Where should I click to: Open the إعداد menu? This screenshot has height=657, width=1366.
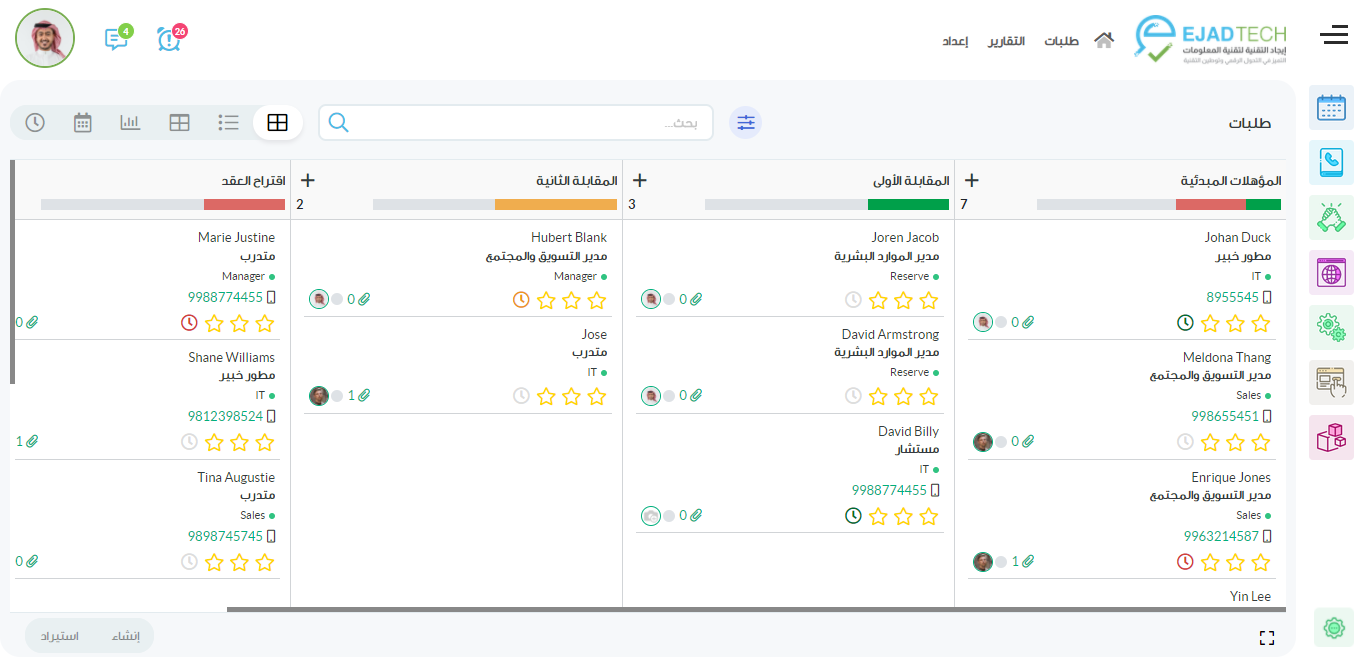(x=955, y=41)
